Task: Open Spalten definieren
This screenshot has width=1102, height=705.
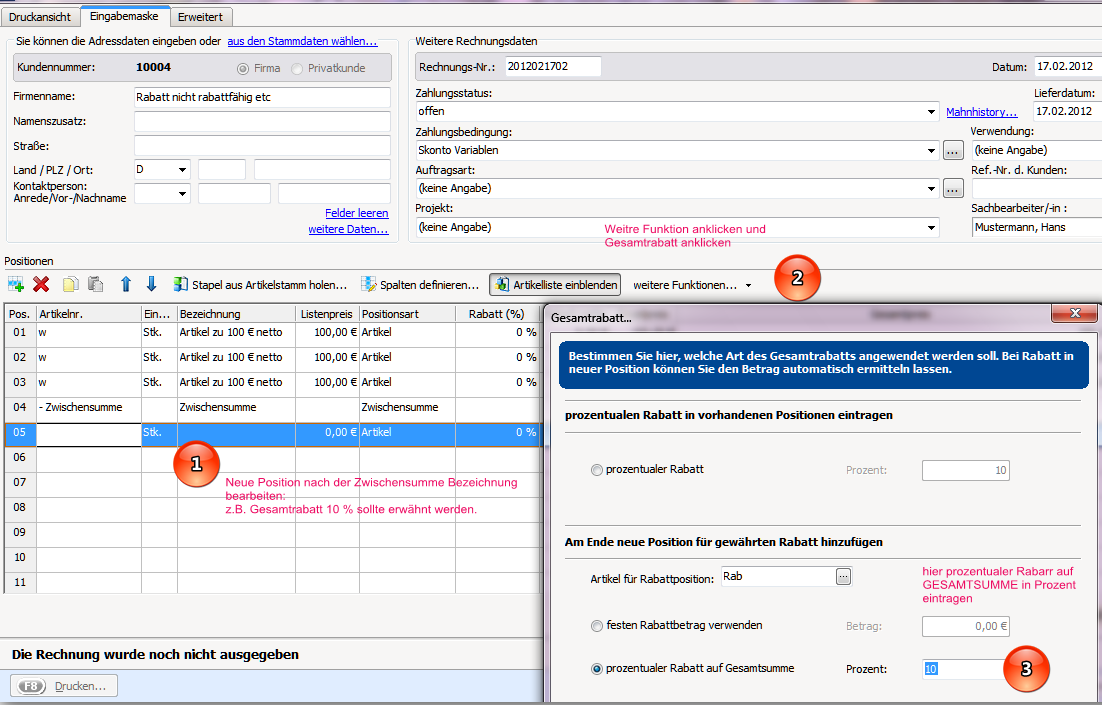Action: (x=420, y=285)
